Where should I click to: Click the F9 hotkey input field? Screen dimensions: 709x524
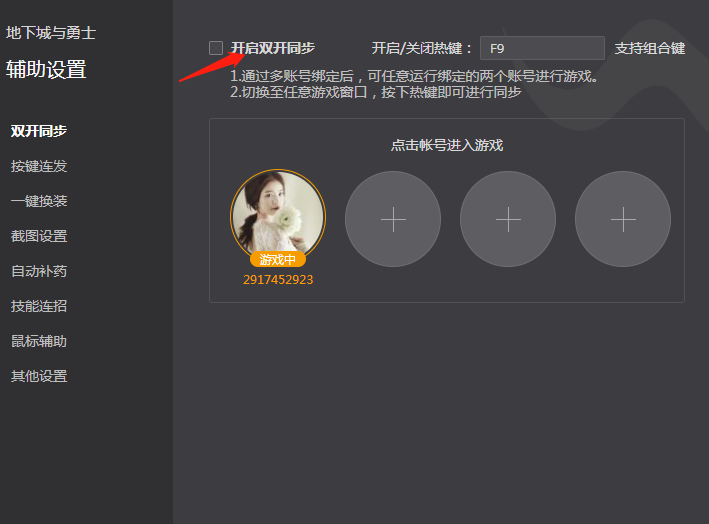(x=542, y=48)
